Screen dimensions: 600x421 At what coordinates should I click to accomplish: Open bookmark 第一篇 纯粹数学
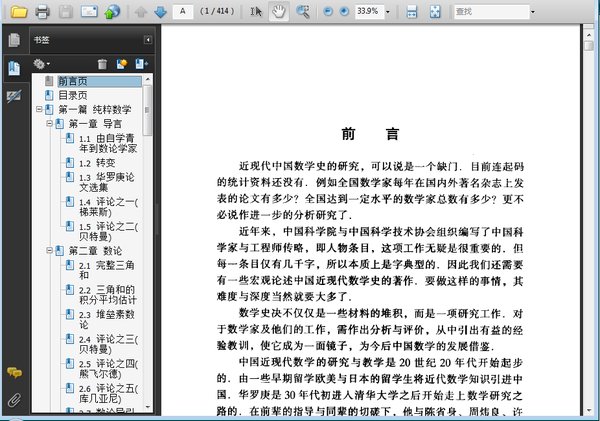(95, 109)
